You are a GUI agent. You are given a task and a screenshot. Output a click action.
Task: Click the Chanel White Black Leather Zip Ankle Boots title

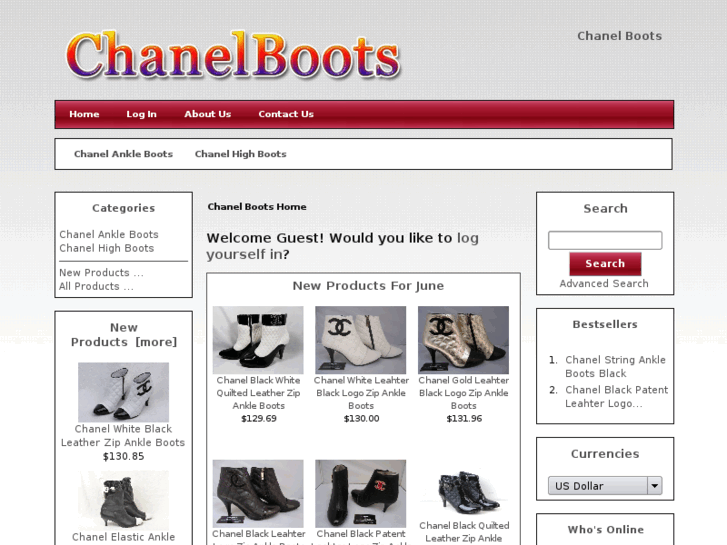(x=123, y=436)
